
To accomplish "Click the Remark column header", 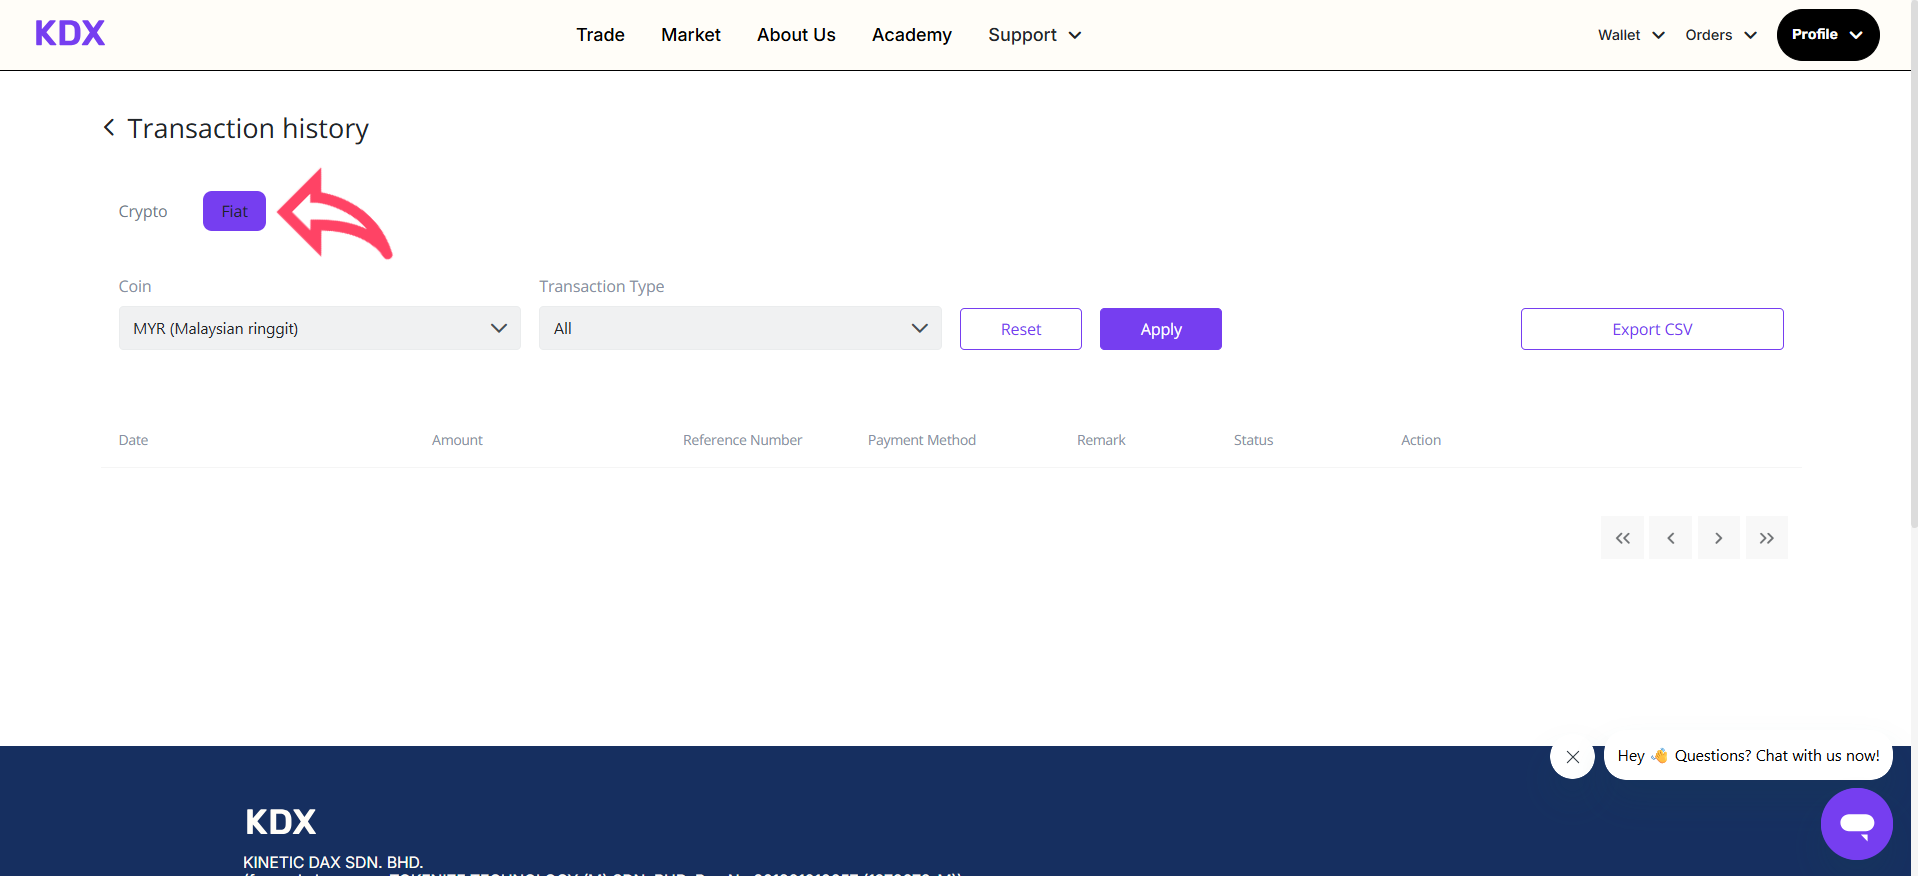I will (1101, 440).
